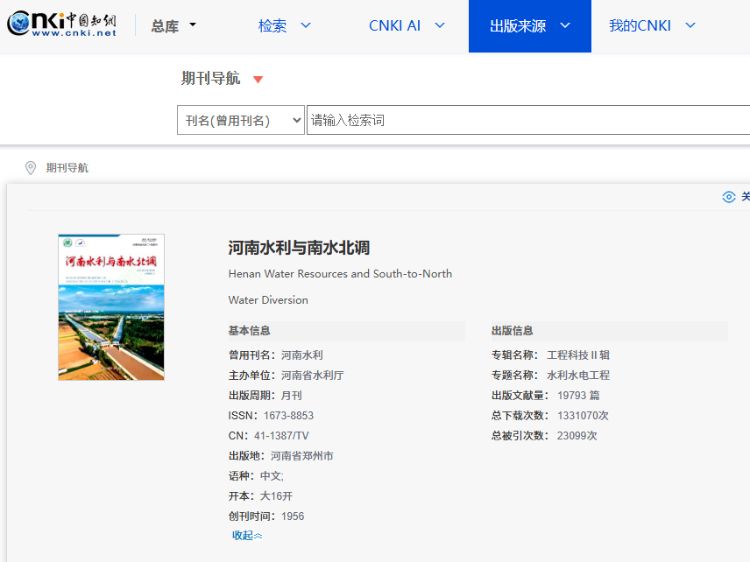Expand the 检索 menu arrow
Viewport: 750px width, 562px height.
tap(306, 25)
